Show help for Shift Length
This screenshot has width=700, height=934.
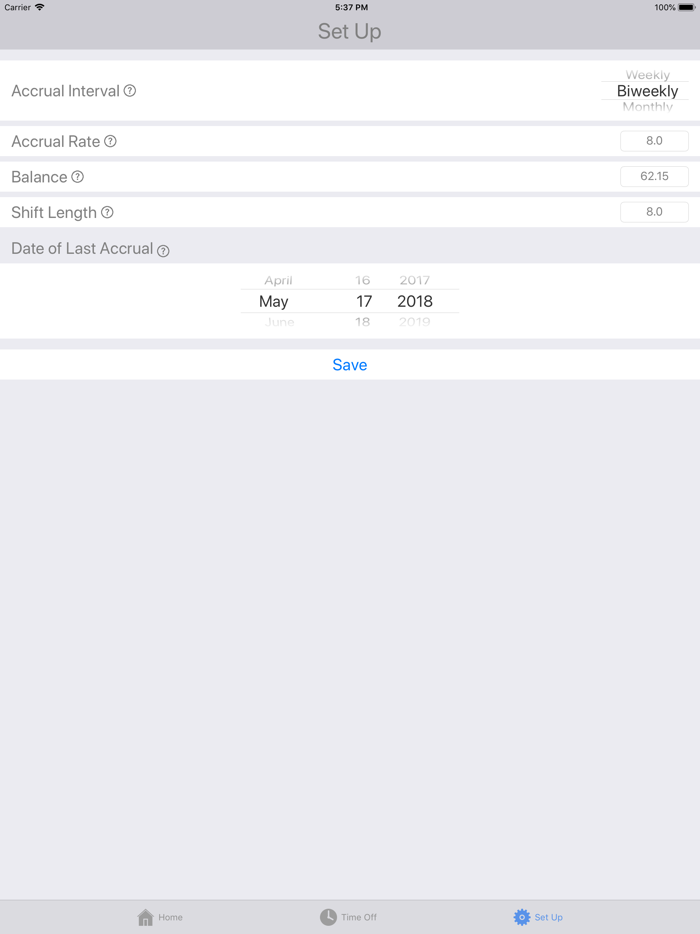point(107,213)
